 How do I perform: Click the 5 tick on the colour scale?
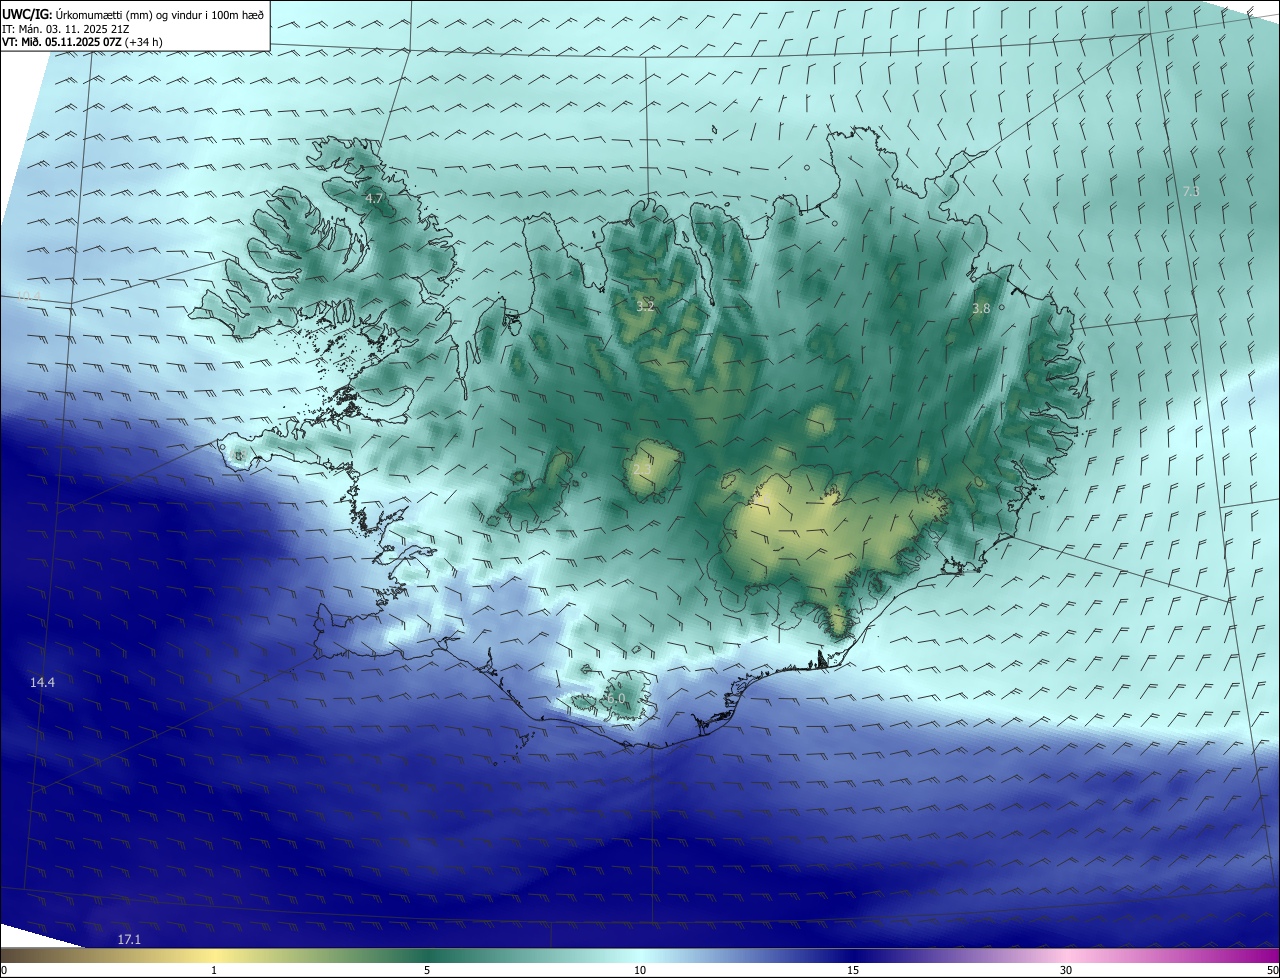pos(427,970)
